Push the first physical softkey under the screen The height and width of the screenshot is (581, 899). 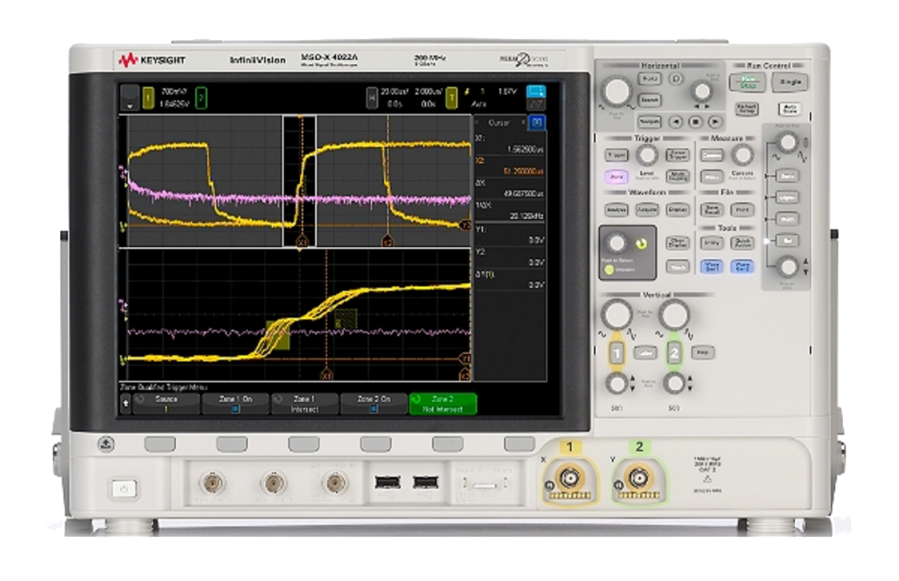coord(160,443)
